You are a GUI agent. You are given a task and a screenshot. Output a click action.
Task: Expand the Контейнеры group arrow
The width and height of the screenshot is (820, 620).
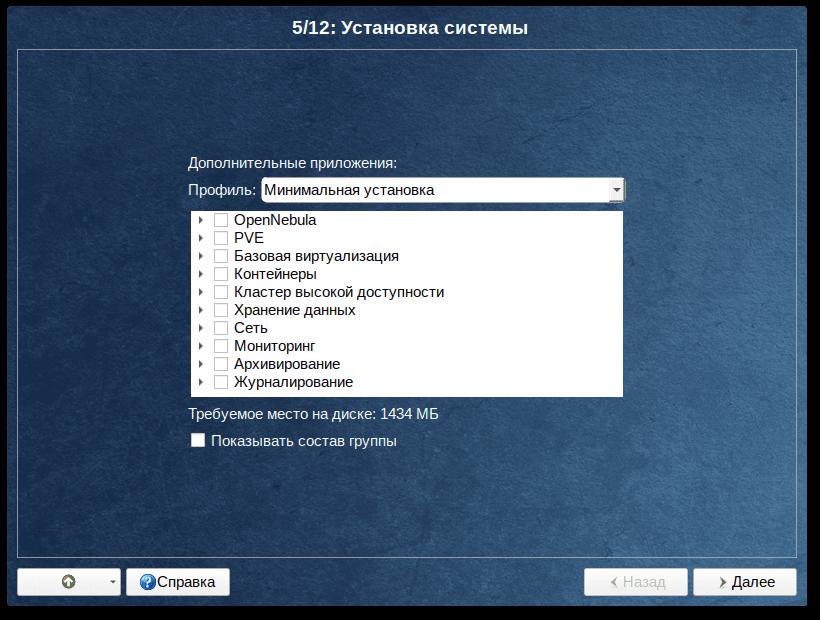[201, 274]
